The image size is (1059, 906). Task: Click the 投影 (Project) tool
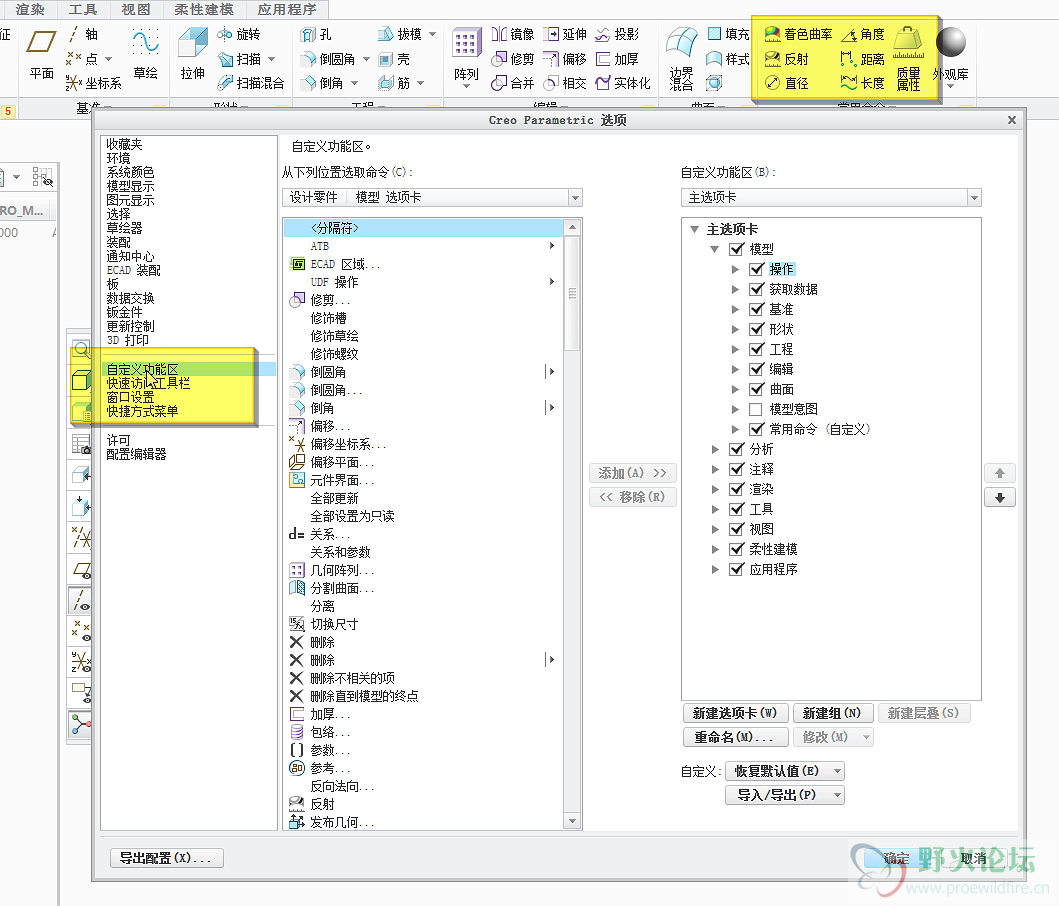pos(617,34)
